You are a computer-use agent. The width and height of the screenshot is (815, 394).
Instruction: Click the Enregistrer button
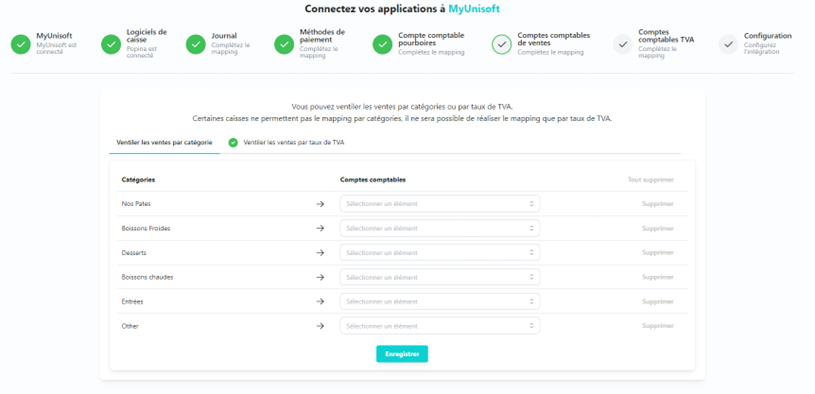click(402, 354)
